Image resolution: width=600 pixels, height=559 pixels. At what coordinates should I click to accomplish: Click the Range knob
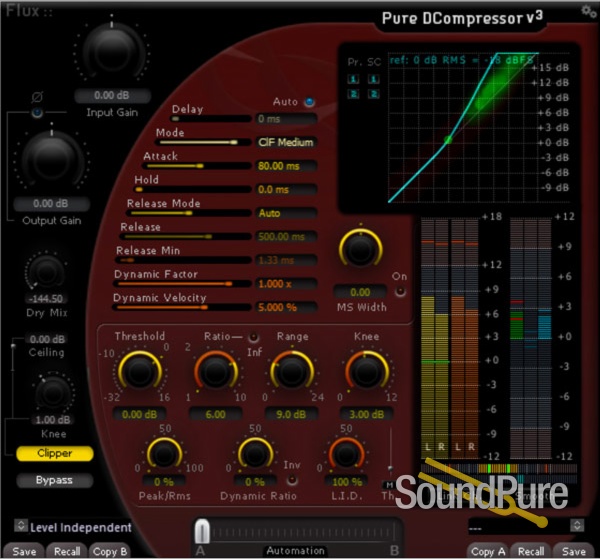(x=292, y=371)
